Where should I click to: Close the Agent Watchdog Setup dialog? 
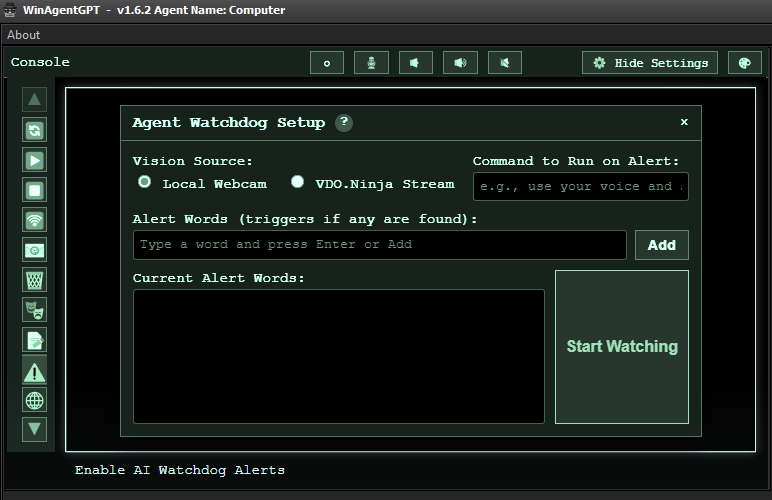pos(684,122)
